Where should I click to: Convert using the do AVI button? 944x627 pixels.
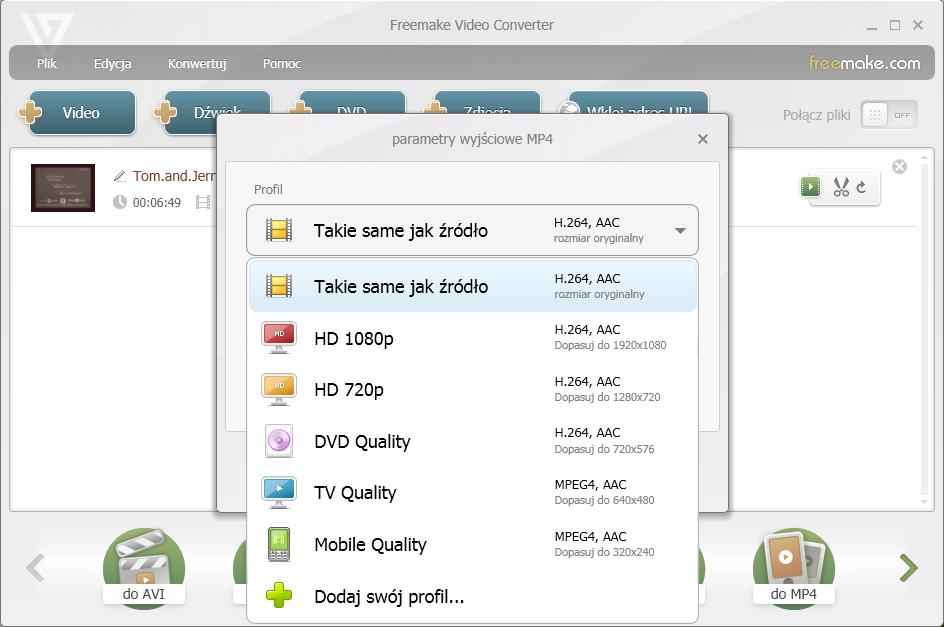click(x=144, y=567)
